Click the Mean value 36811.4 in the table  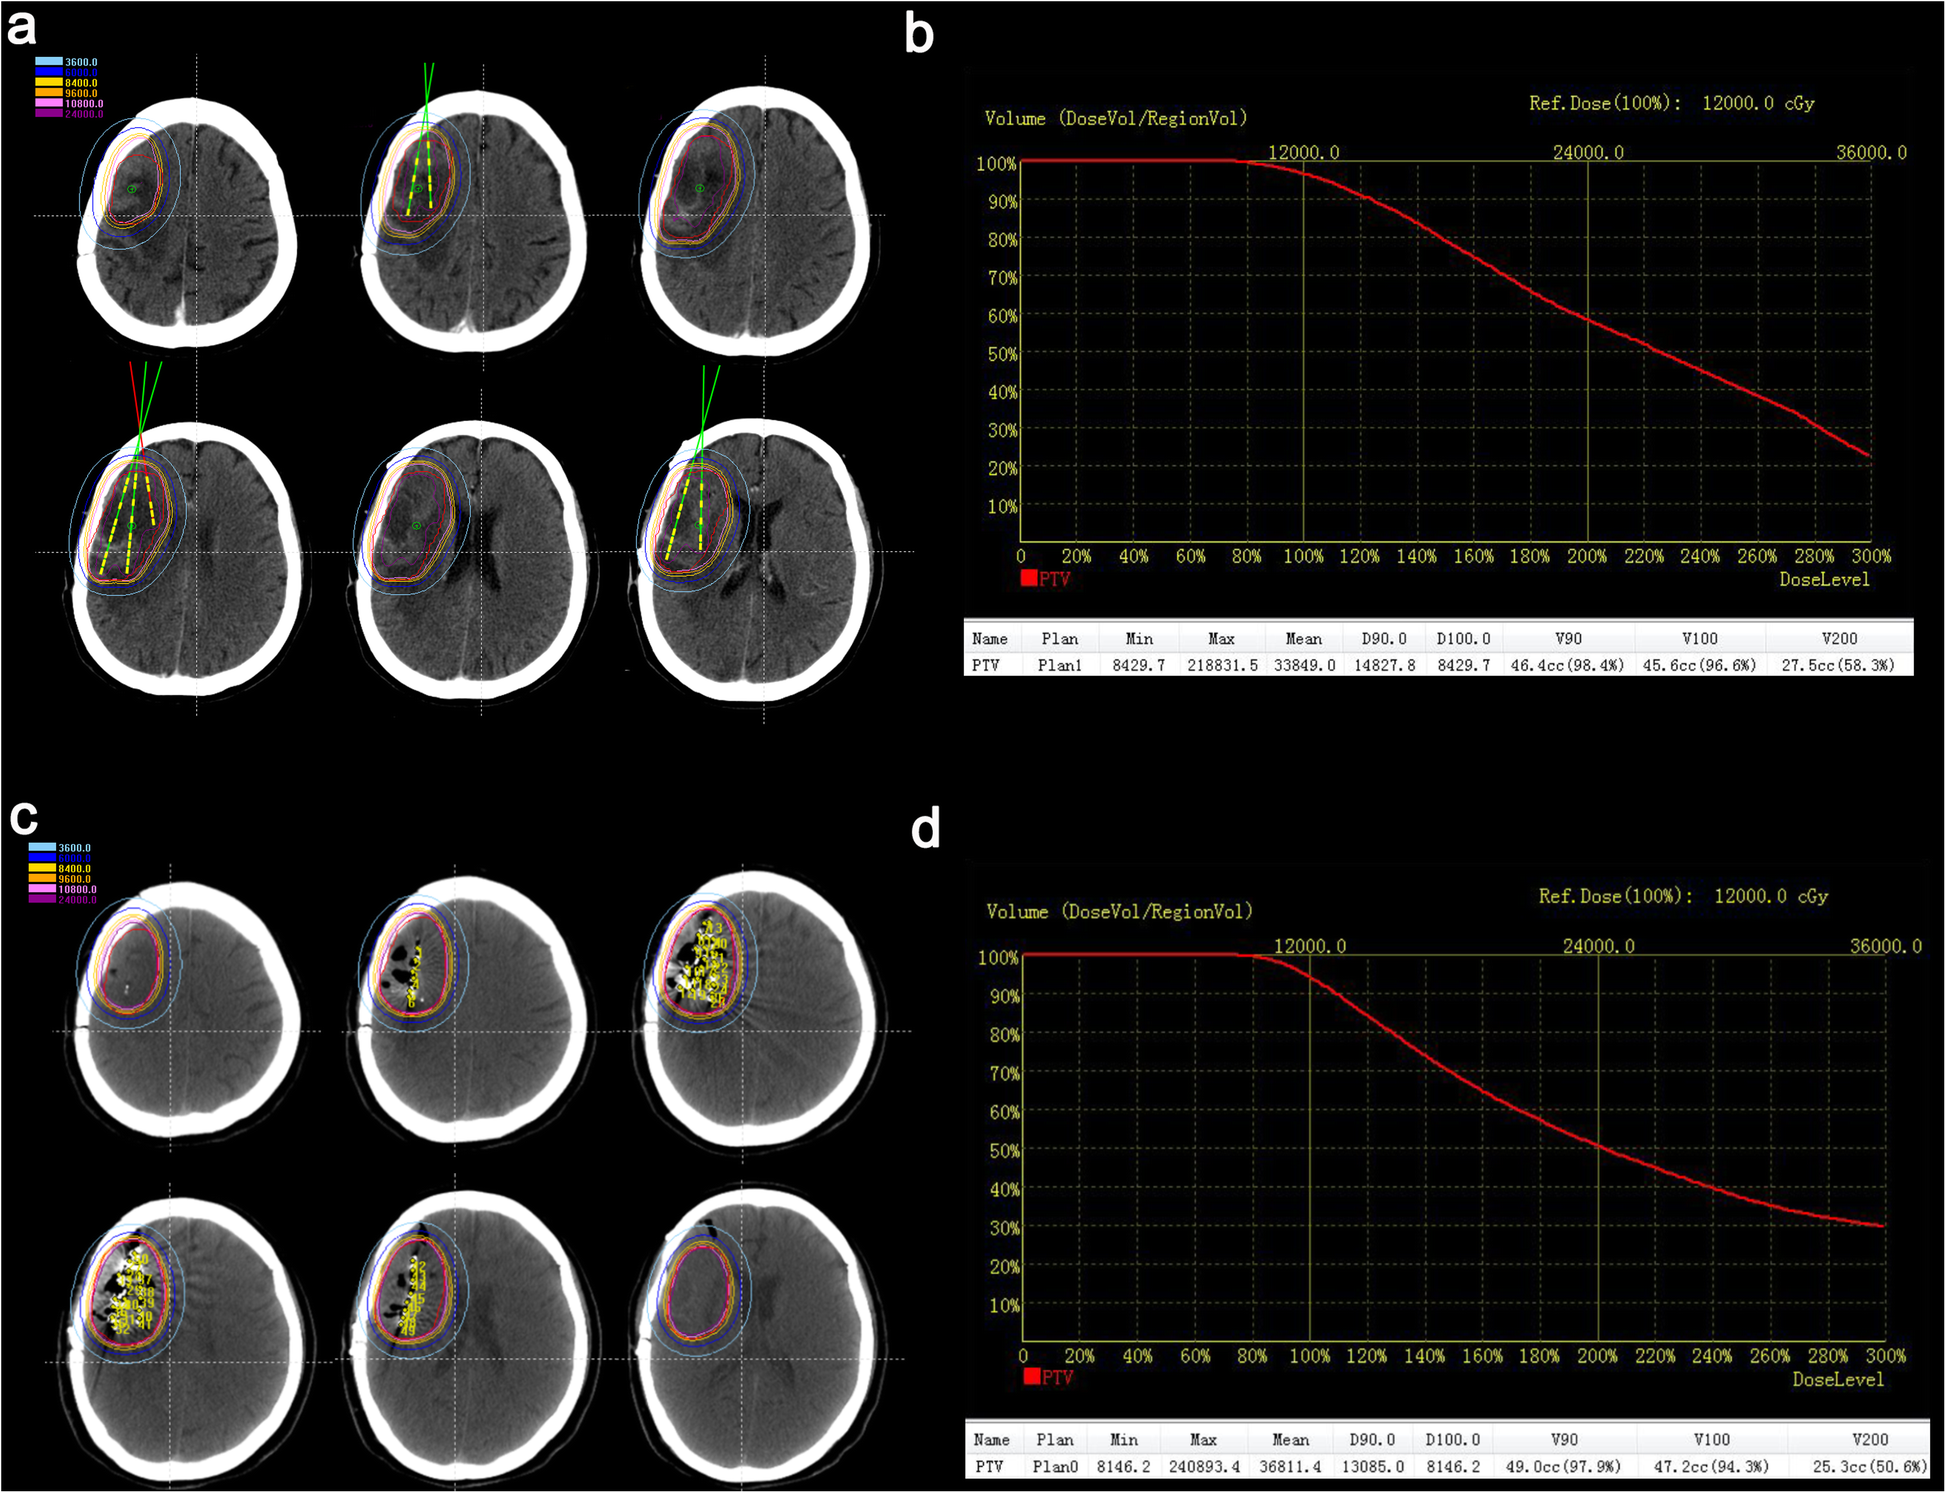click(x=1290, y=1466)
